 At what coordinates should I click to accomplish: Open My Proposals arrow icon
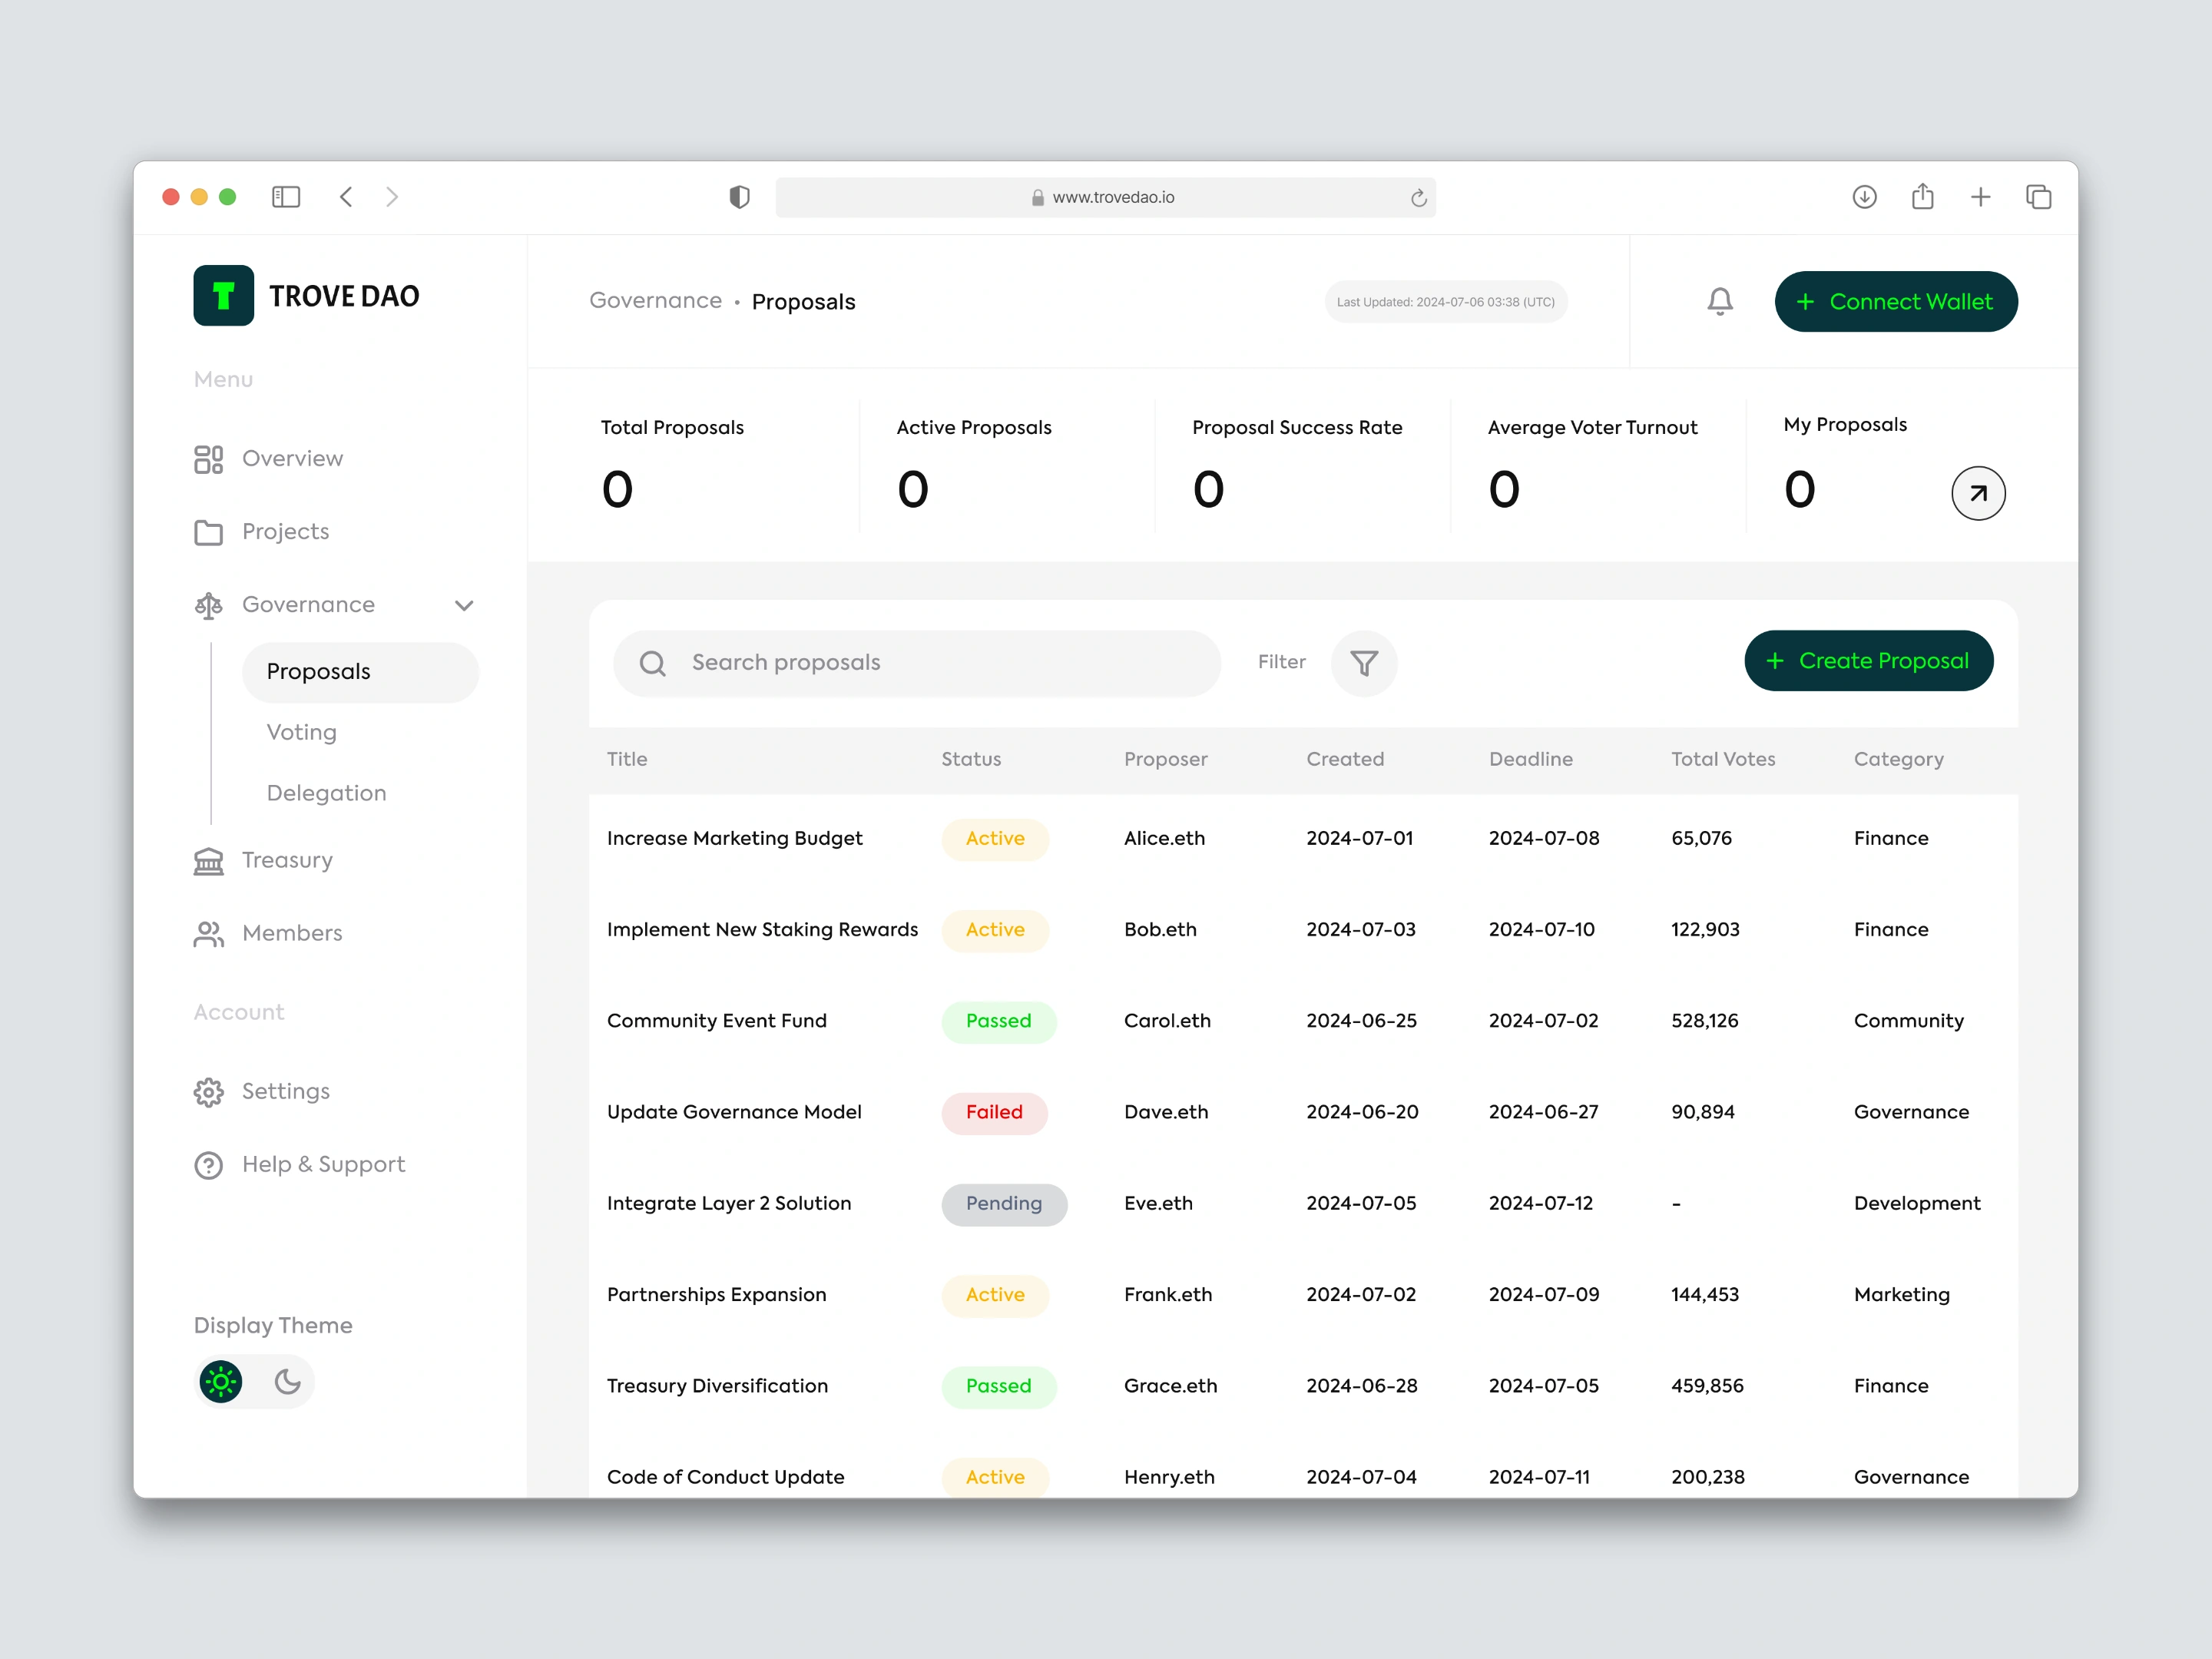point(1978,493)
